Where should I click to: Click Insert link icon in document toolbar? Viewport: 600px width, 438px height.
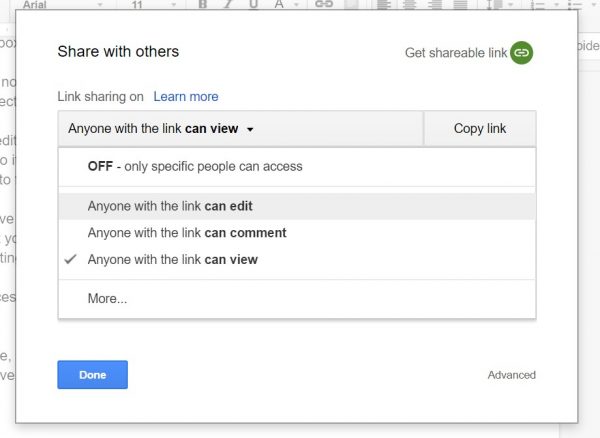tap(324, 5)
